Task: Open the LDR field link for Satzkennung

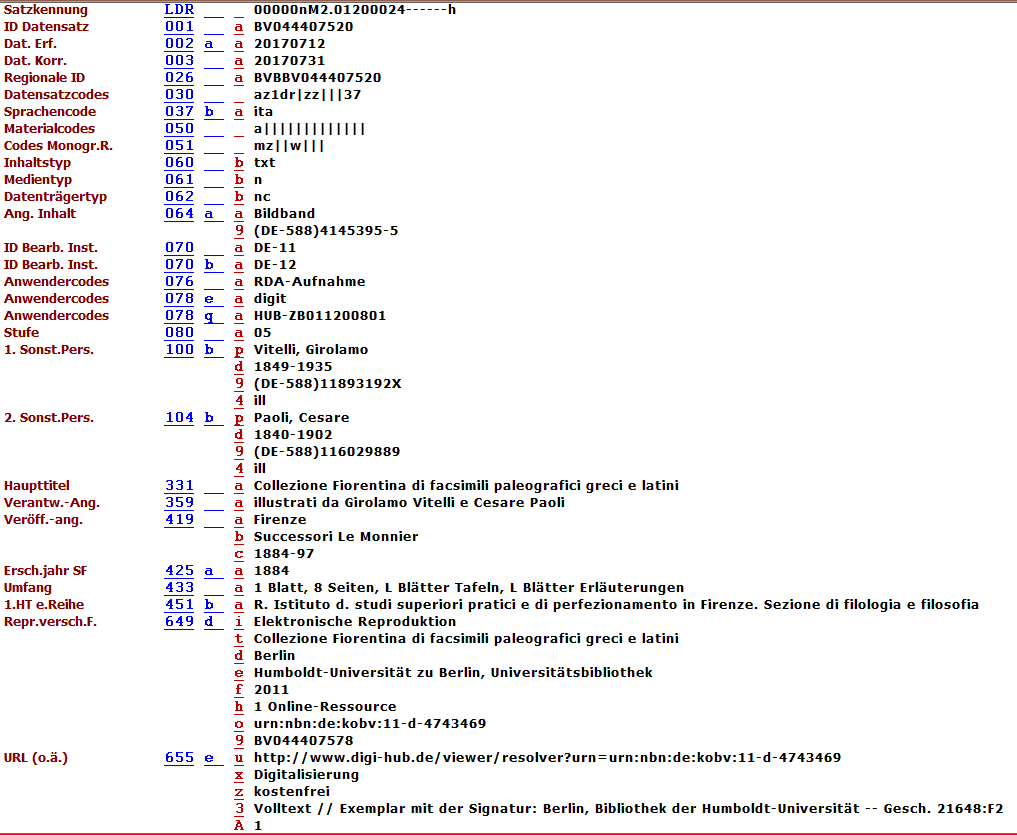Action: pos(179,10)
